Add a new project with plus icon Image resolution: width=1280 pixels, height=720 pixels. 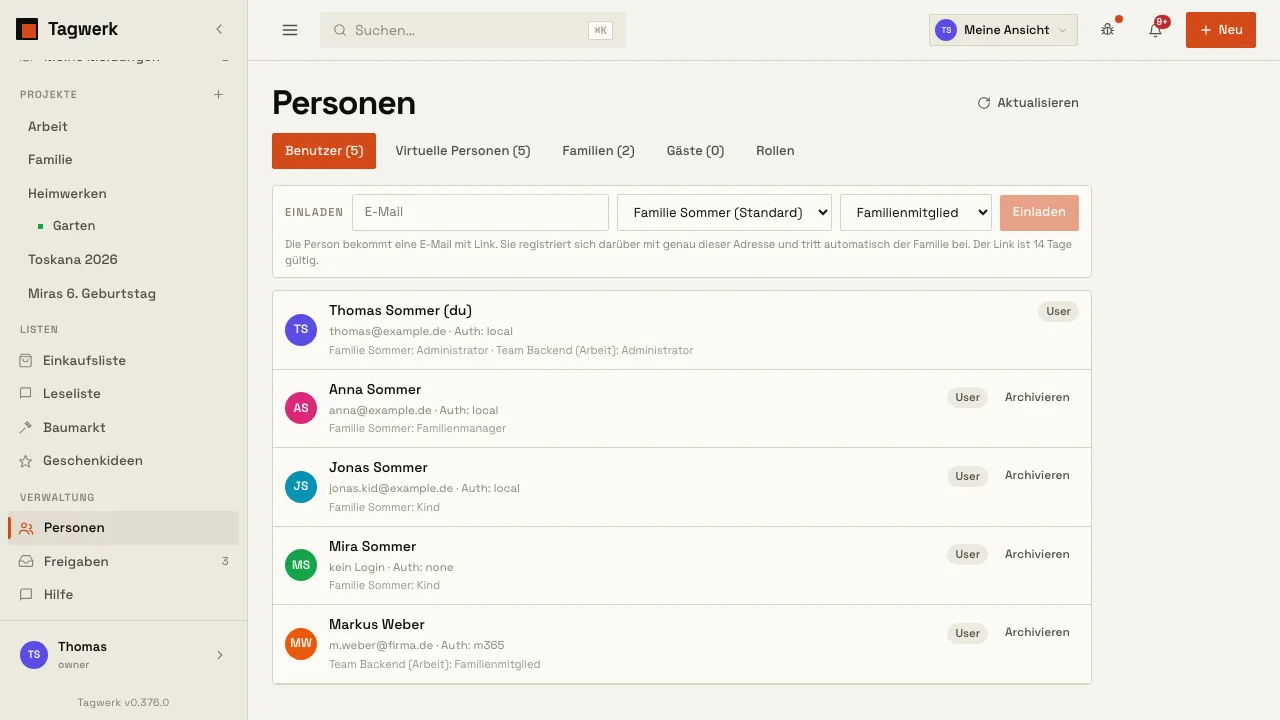pos(219,94)
